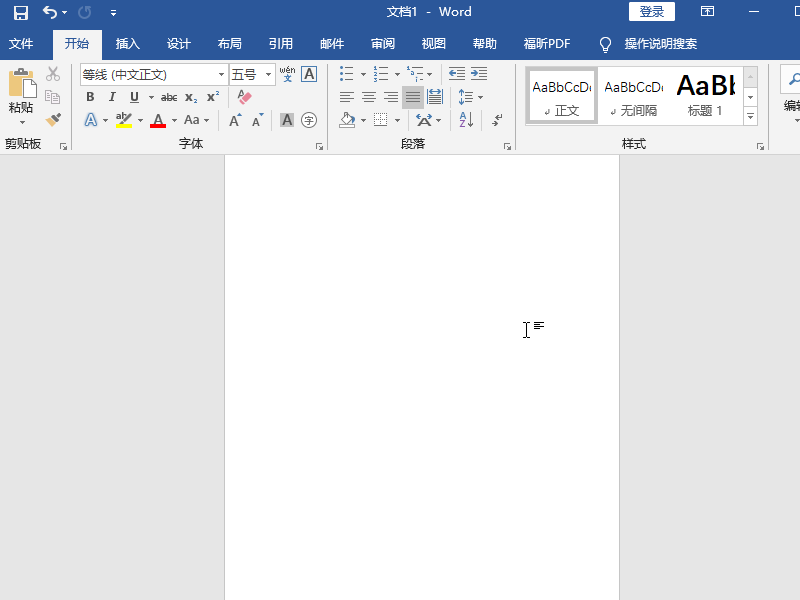Switch to the 布局 tab
The height and width of the screenshot is (600, 800).
(x=230, y=44)
